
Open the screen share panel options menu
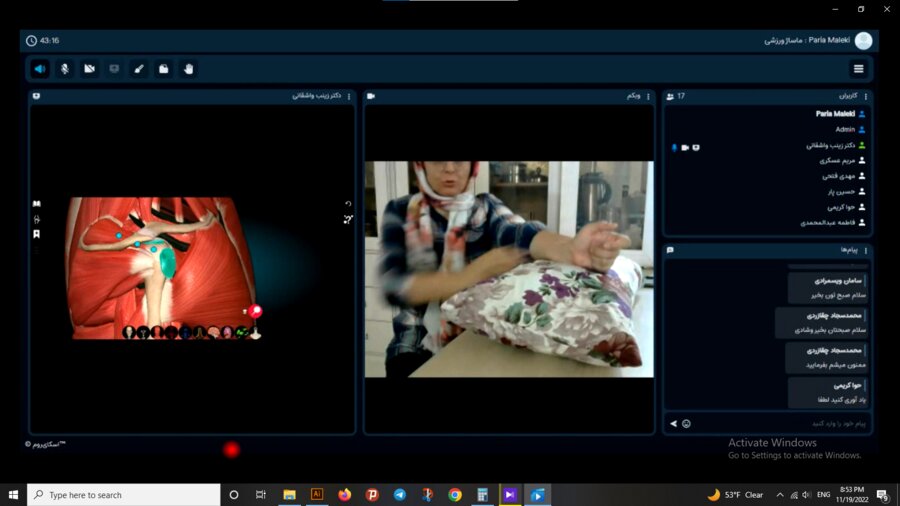click(348, 96)
